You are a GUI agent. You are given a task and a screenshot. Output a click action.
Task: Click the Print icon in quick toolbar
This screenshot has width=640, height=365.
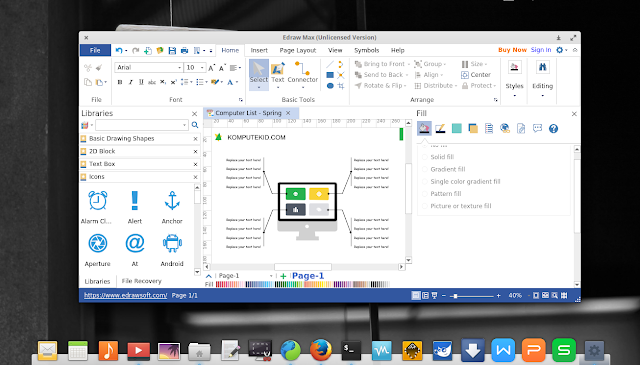coord(184,50)
